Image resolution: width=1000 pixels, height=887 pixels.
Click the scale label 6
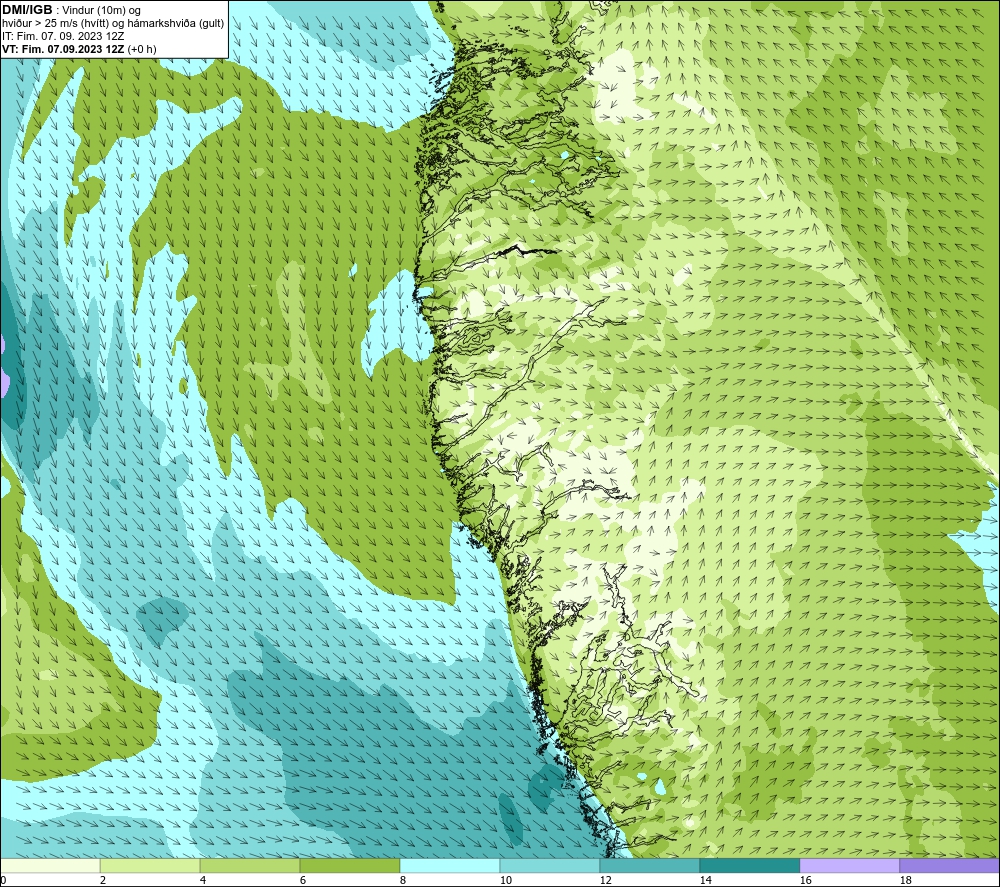click(303, 881)
